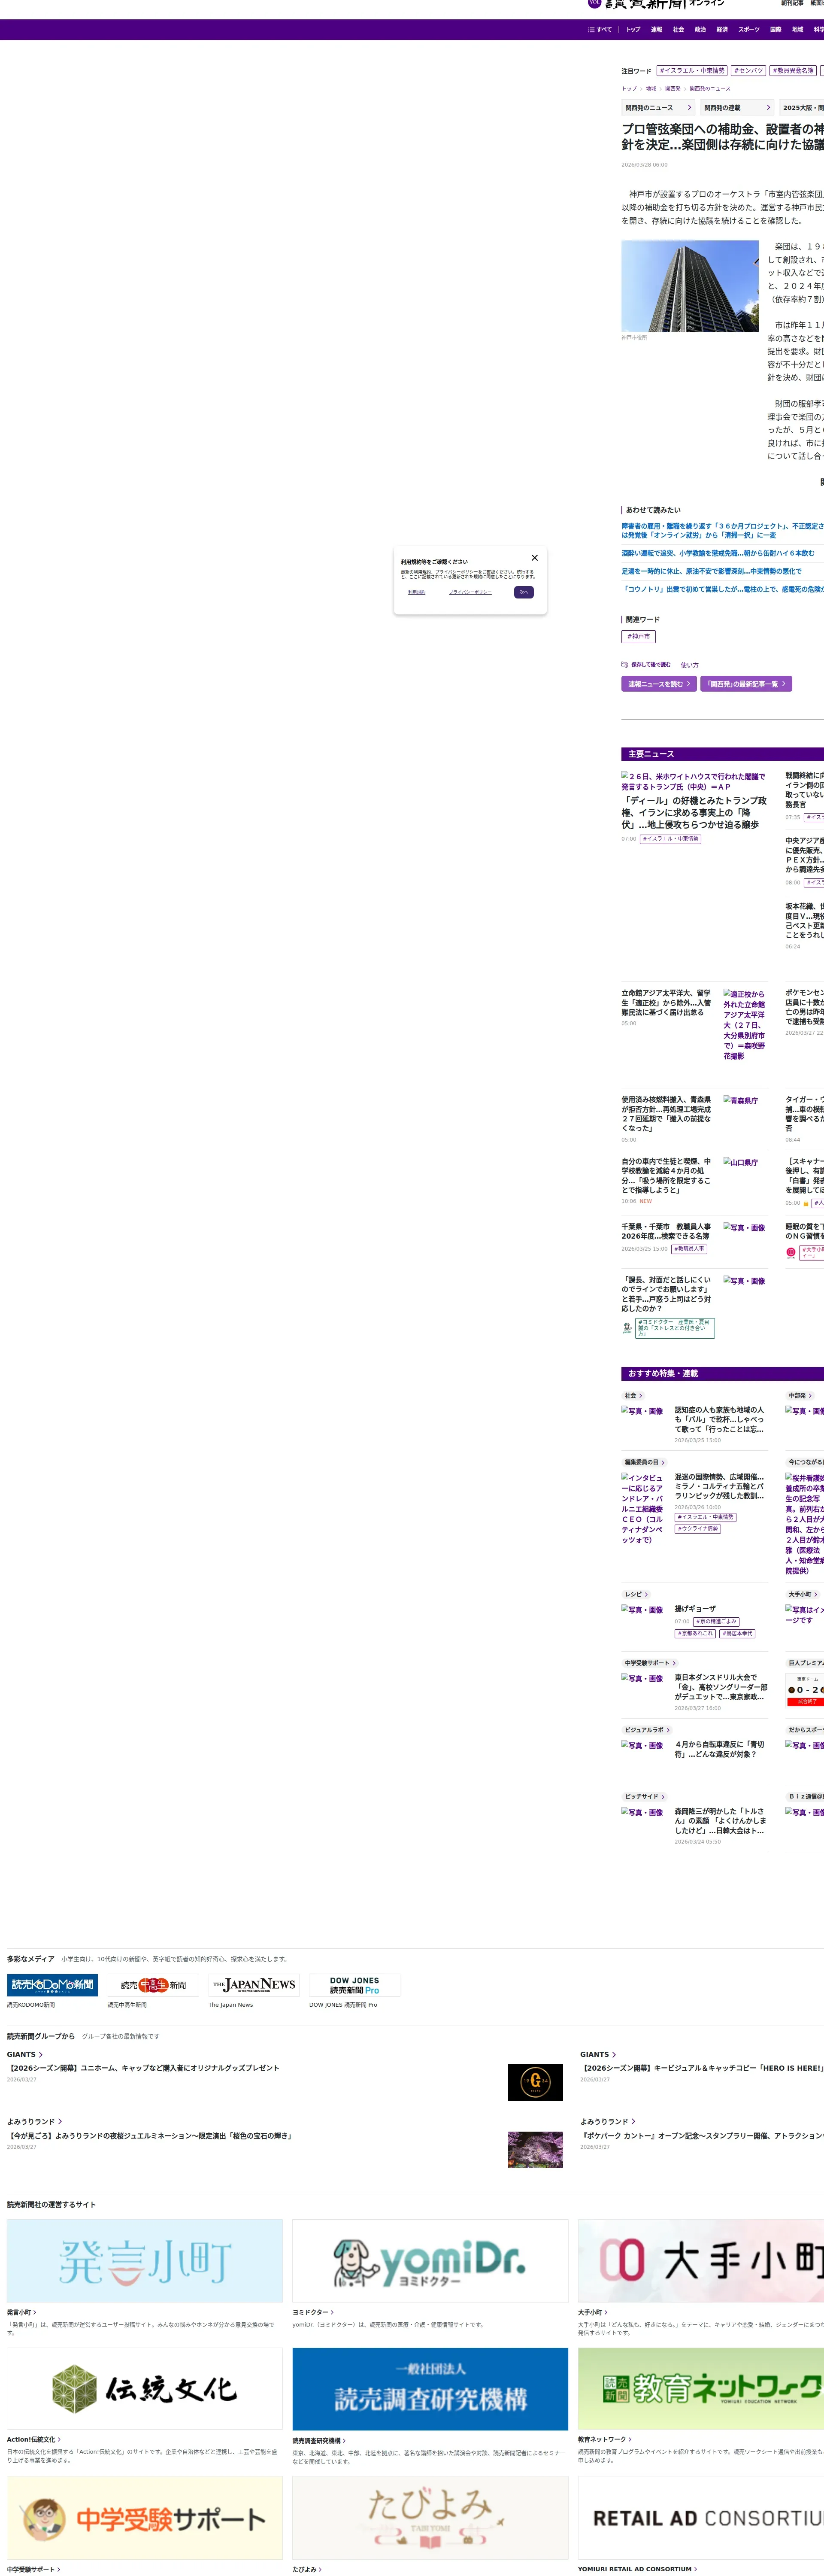Select the 速報 navigation tab

[656, 29]
